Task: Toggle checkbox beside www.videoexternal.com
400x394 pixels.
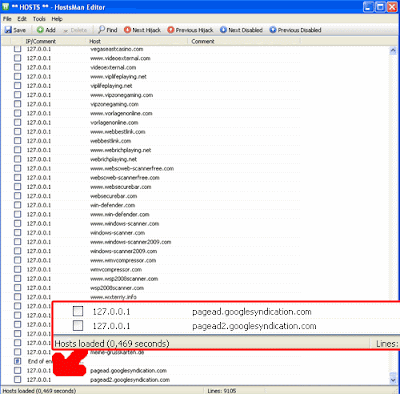Action: coord(17,58)
